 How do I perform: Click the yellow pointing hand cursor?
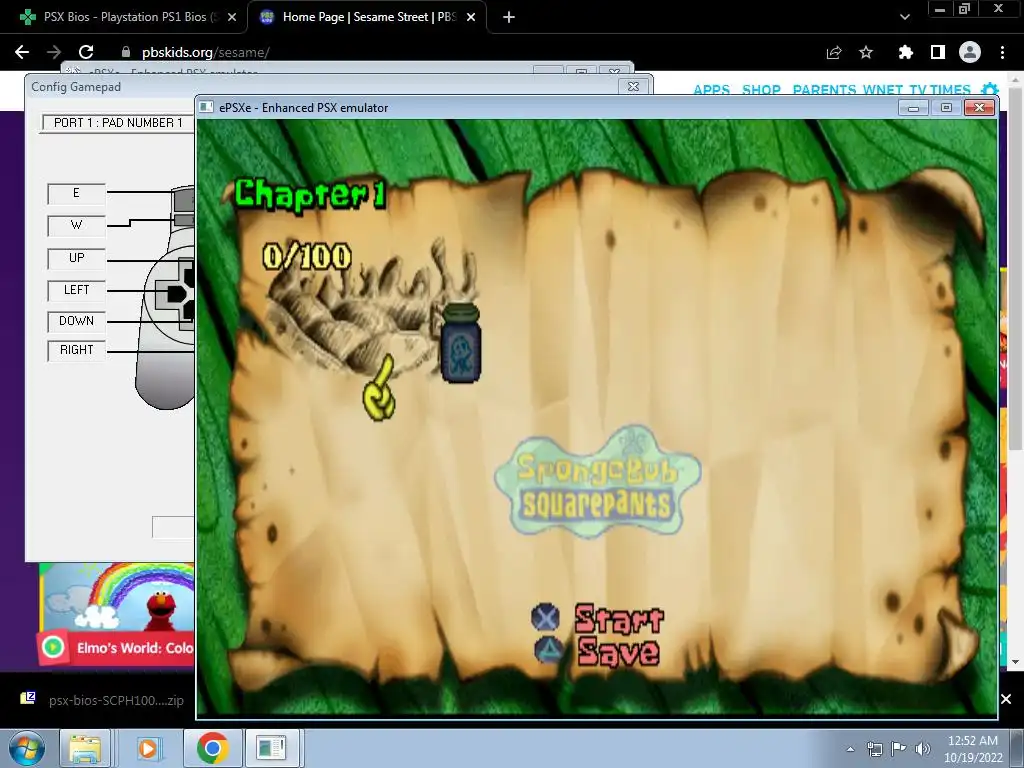381,388
